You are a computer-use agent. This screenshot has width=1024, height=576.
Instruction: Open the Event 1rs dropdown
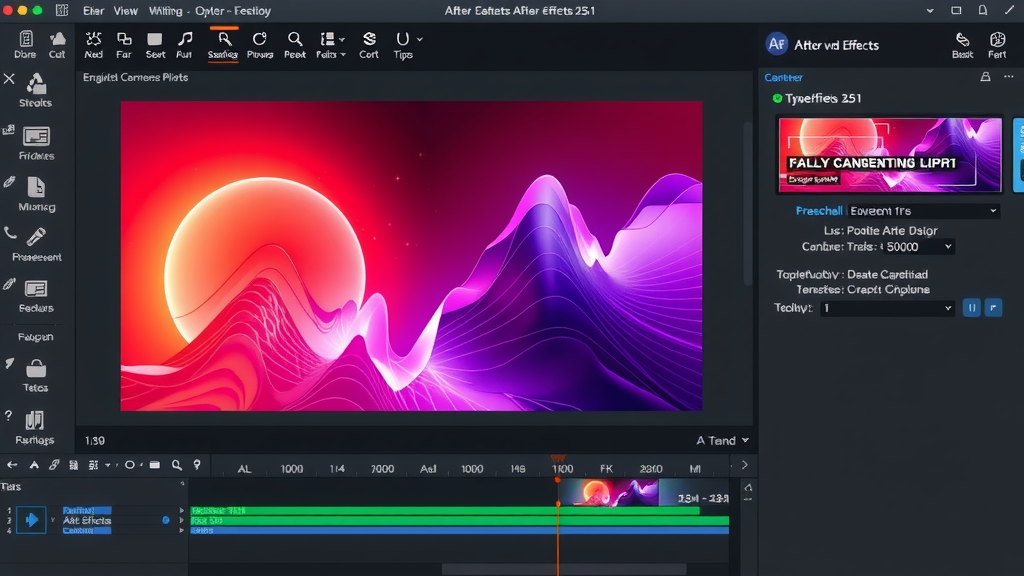[923, 211]
